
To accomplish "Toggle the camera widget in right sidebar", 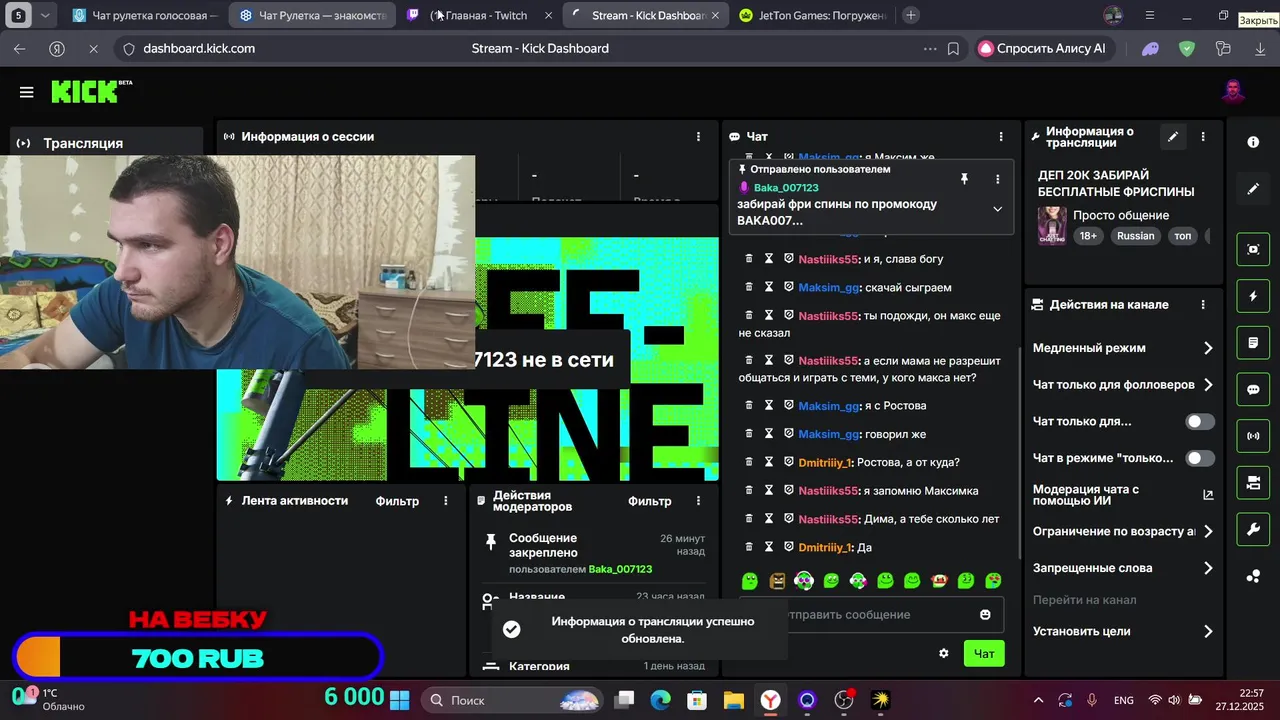I will (1253, 483).
